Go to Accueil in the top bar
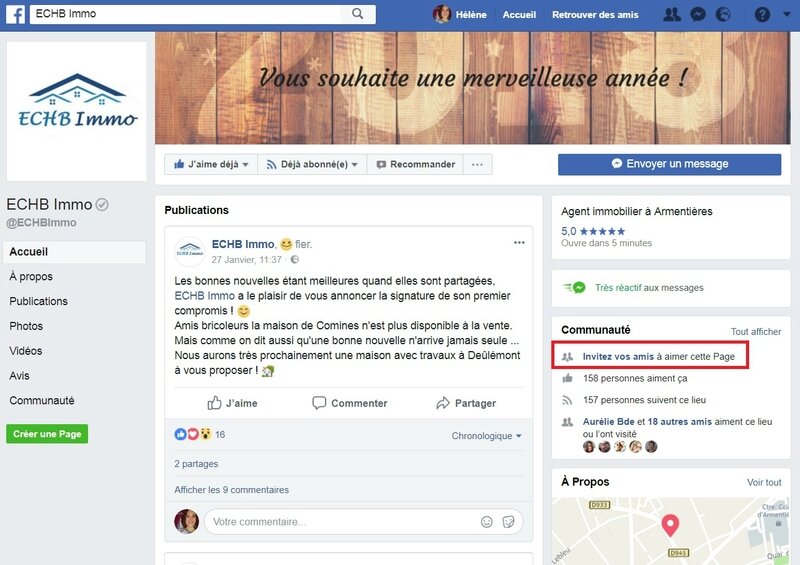The image size is (800, 565). coord(519,15)
